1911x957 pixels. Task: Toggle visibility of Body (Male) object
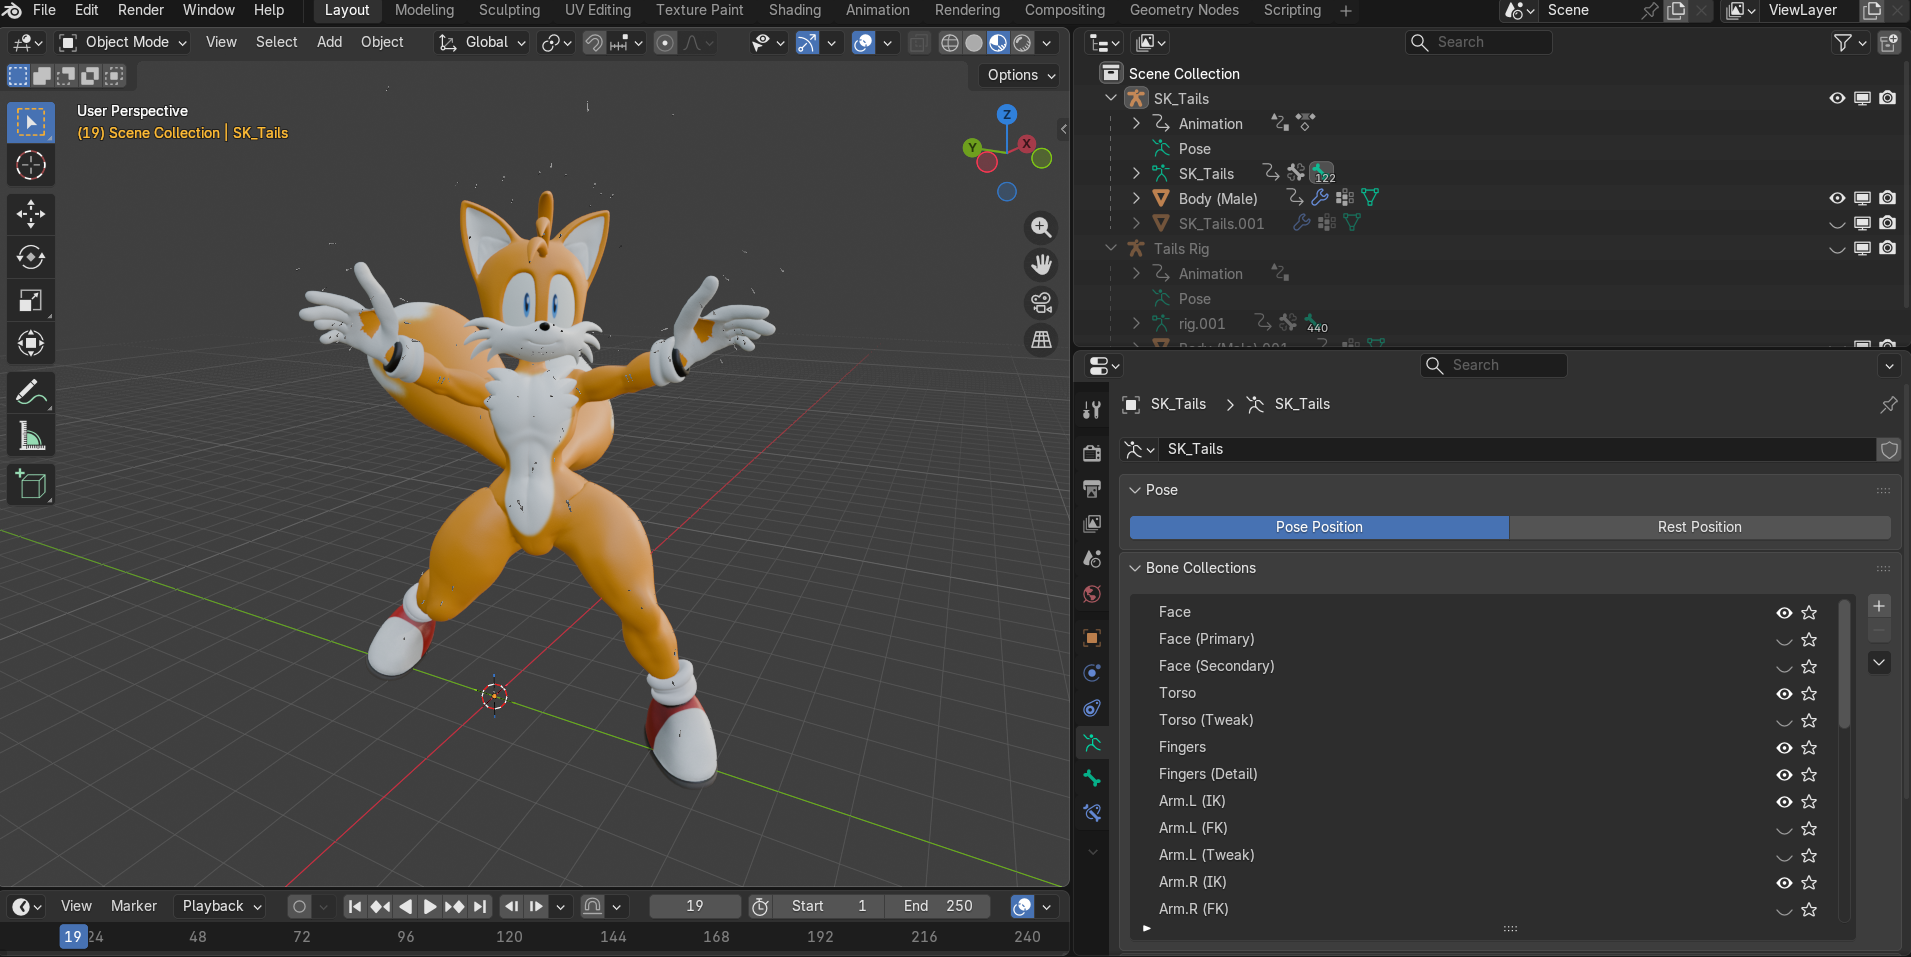click(1837, 198)
